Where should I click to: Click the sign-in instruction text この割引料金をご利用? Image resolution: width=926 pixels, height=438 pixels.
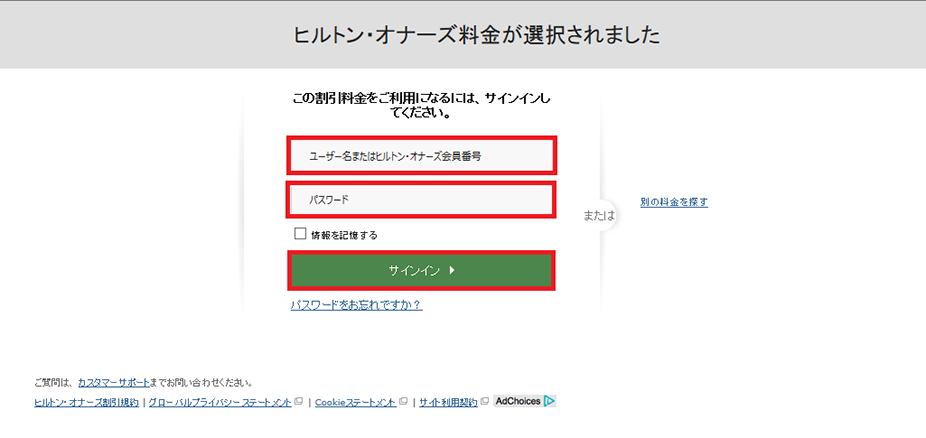pos(421,106)
